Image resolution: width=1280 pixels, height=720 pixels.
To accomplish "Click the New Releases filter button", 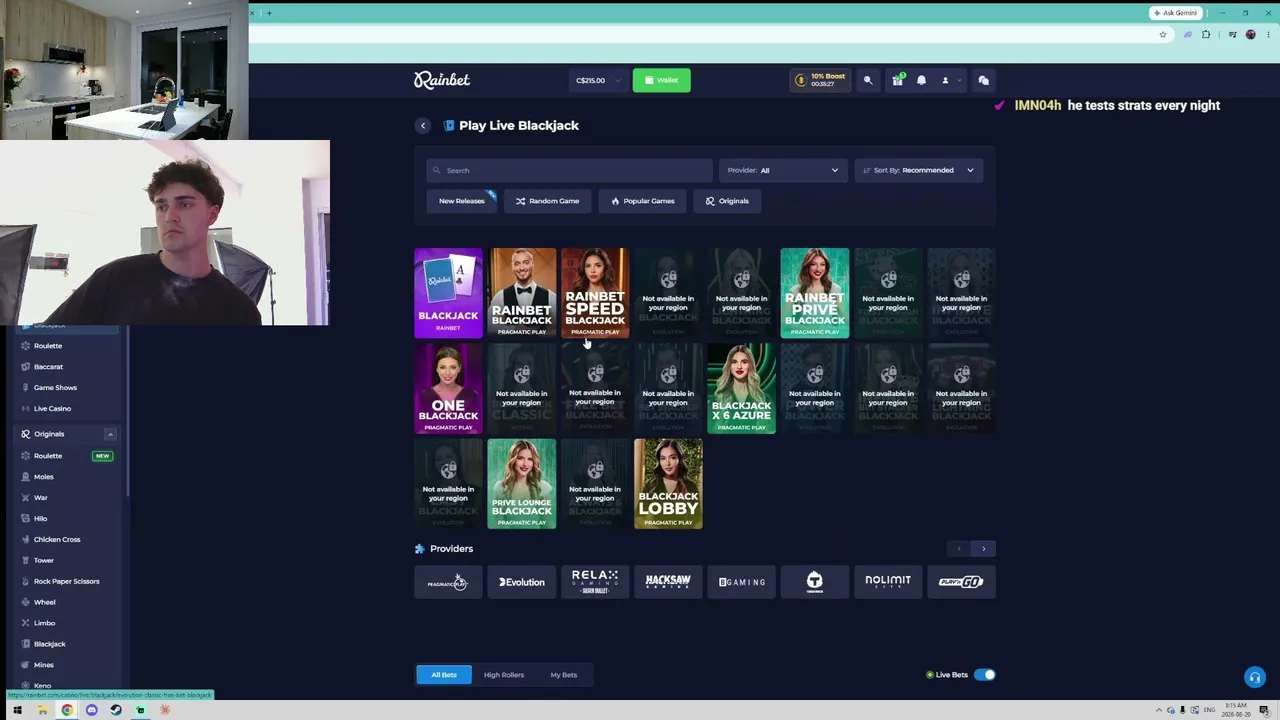I will (x=462, y=201).
